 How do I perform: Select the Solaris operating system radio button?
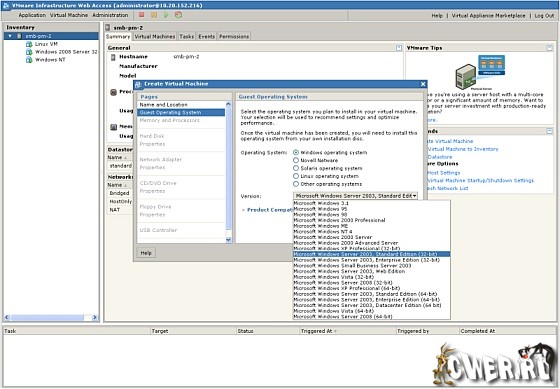(296, 168)
